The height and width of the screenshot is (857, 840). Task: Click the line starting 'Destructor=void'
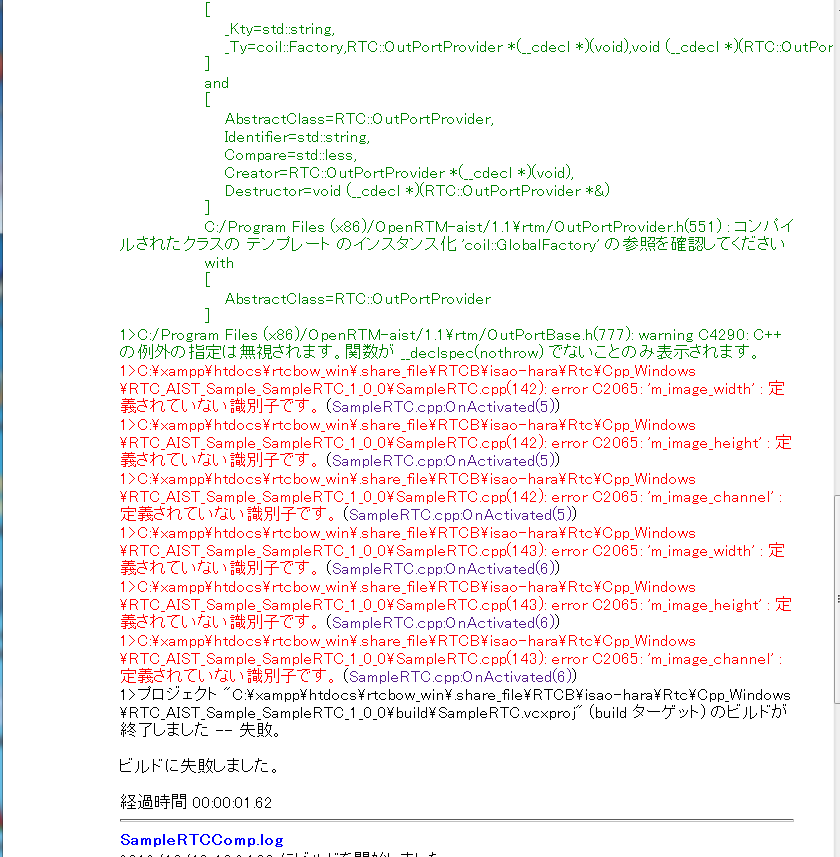click(416, 191)
